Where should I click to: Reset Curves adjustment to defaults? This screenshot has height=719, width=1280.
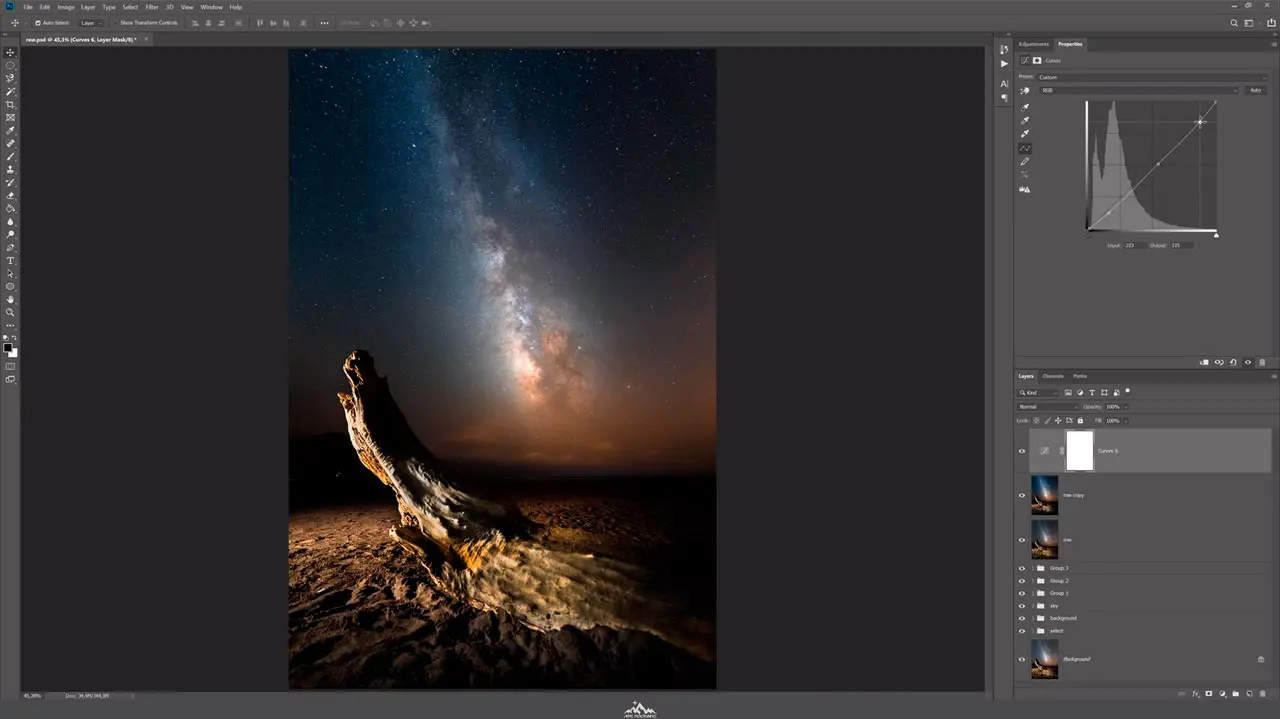coord(1233,362)
